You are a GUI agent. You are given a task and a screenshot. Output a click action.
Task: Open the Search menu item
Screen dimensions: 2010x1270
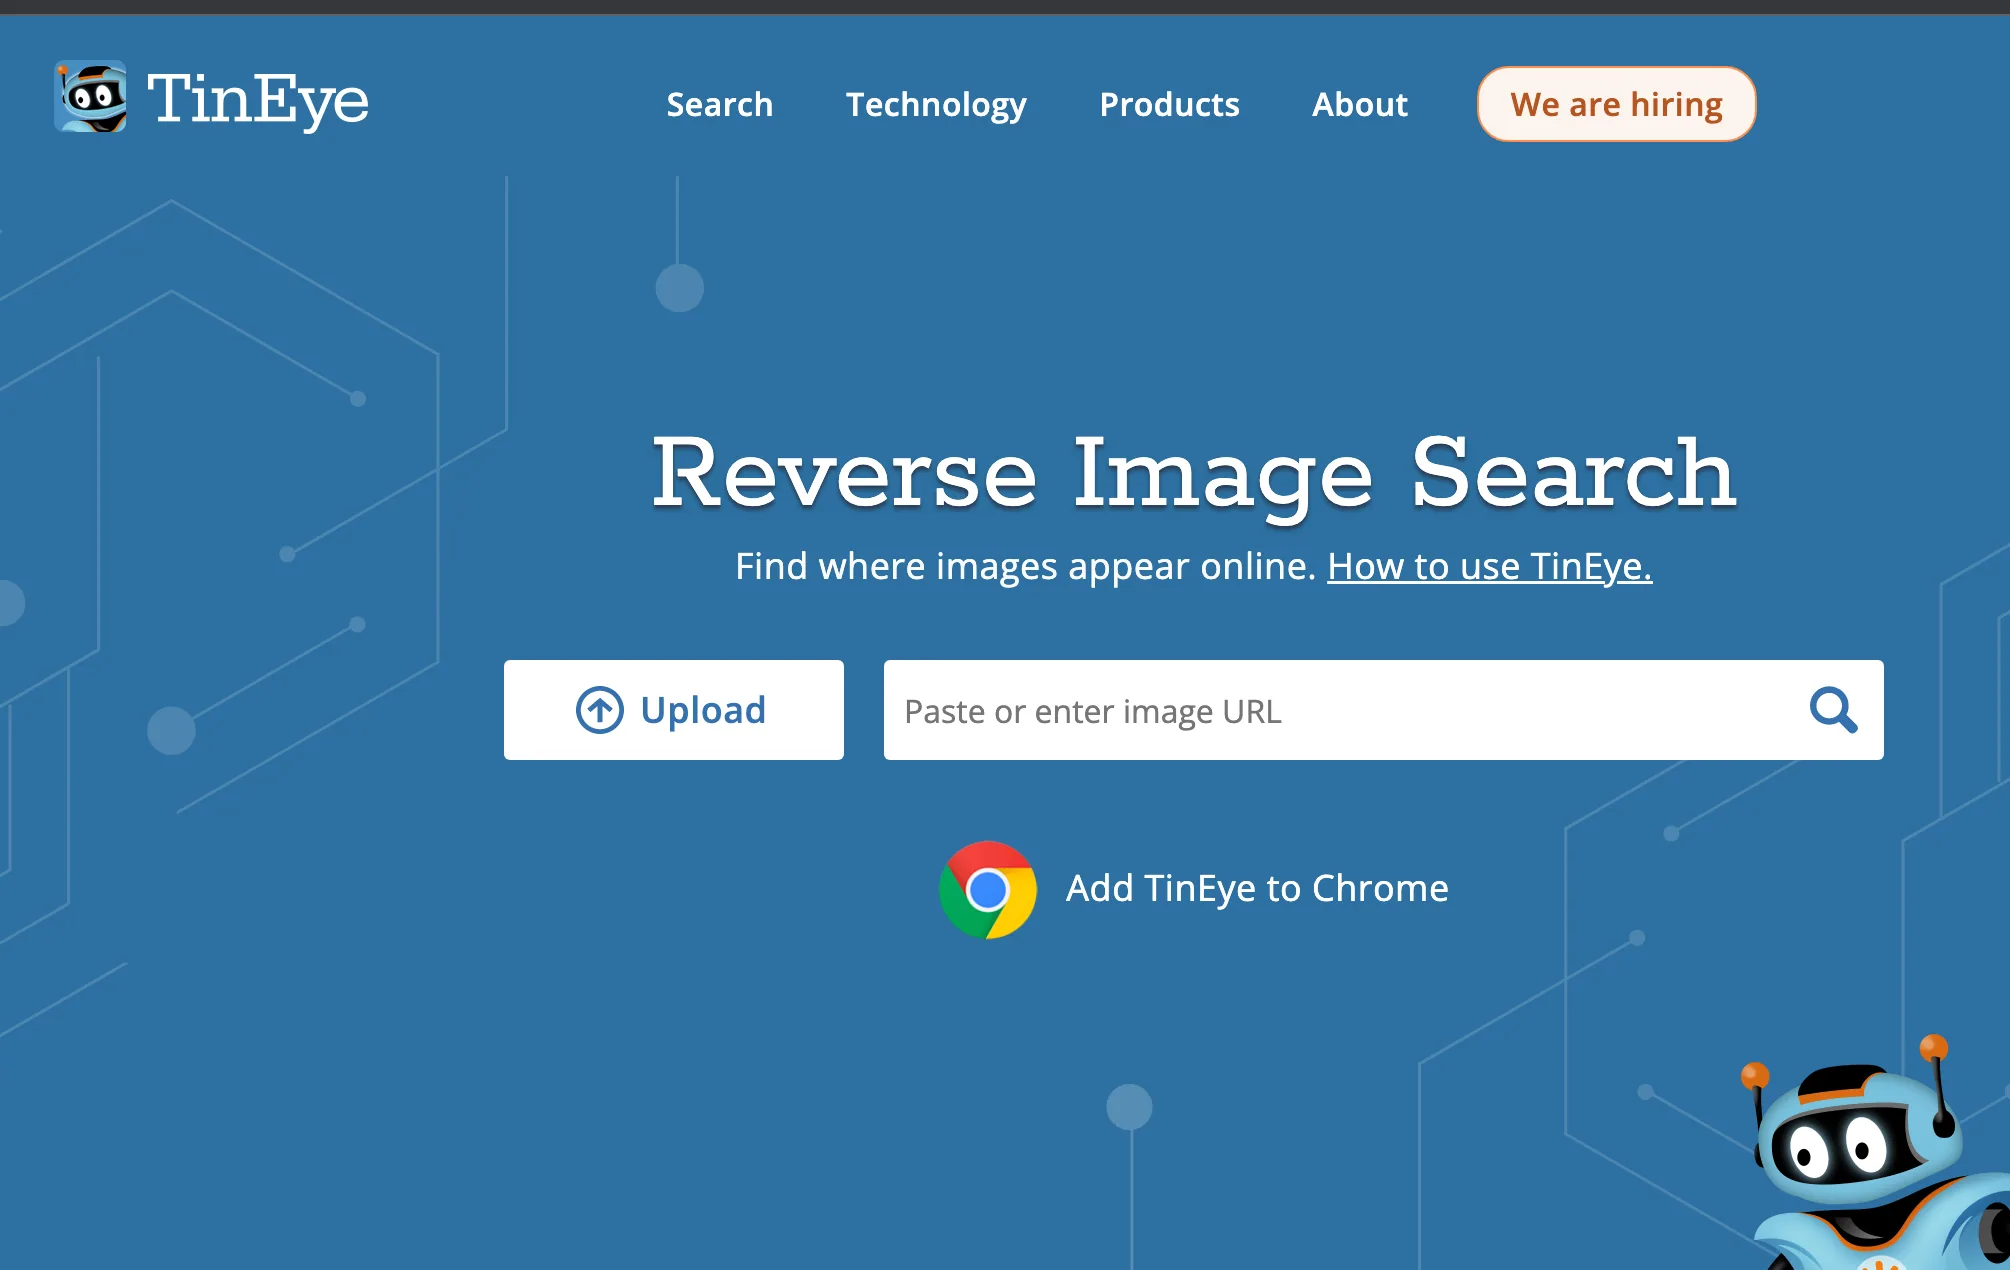(x=720, y=104)
